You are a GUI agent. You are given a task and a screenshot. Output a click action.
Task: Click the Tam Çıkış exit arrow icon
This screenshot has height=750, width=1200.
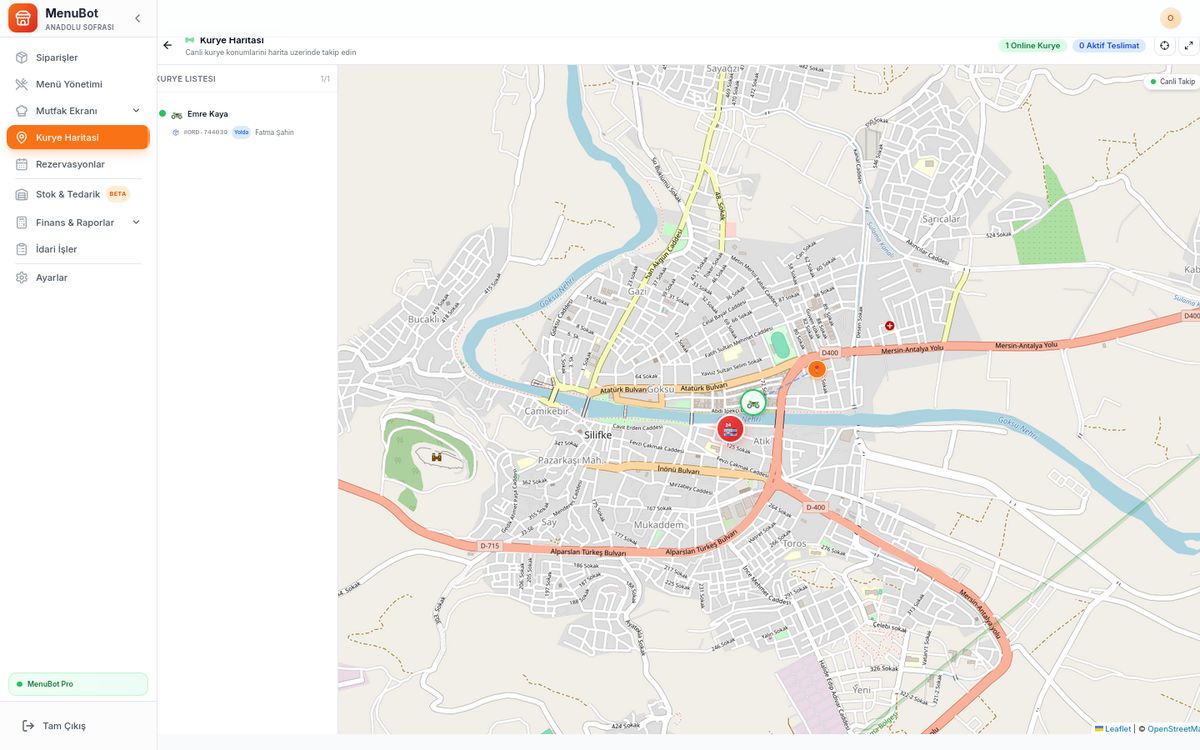pyautogui.click(x=28, y=725)
